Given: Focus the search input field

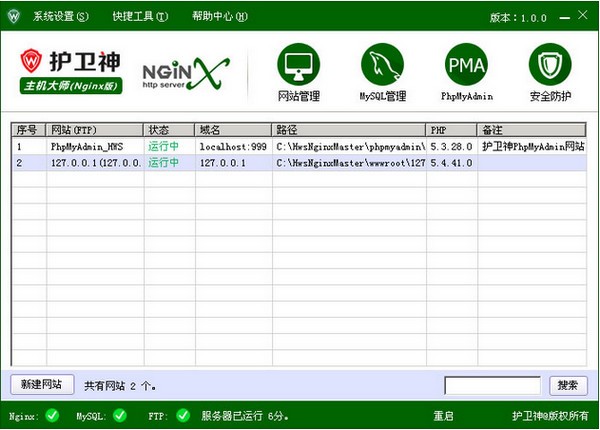Looking at the screenshot, I should tap(492, 385).
